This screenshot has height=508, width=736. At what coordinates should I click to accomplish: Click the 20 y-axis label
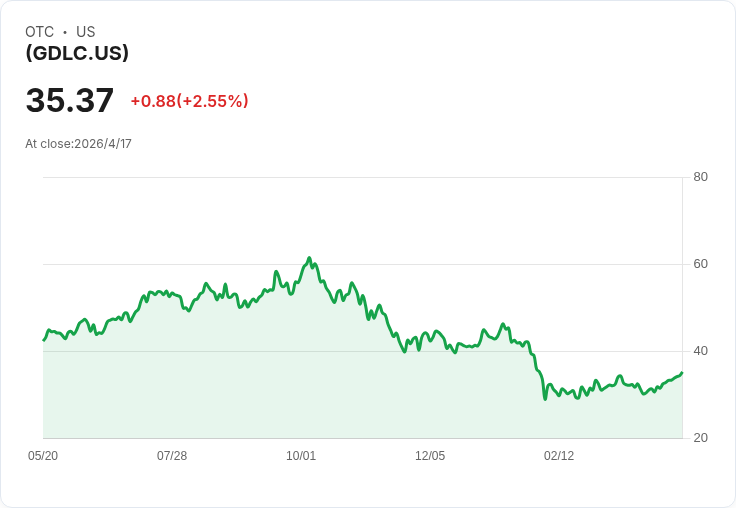click(700, 438)
